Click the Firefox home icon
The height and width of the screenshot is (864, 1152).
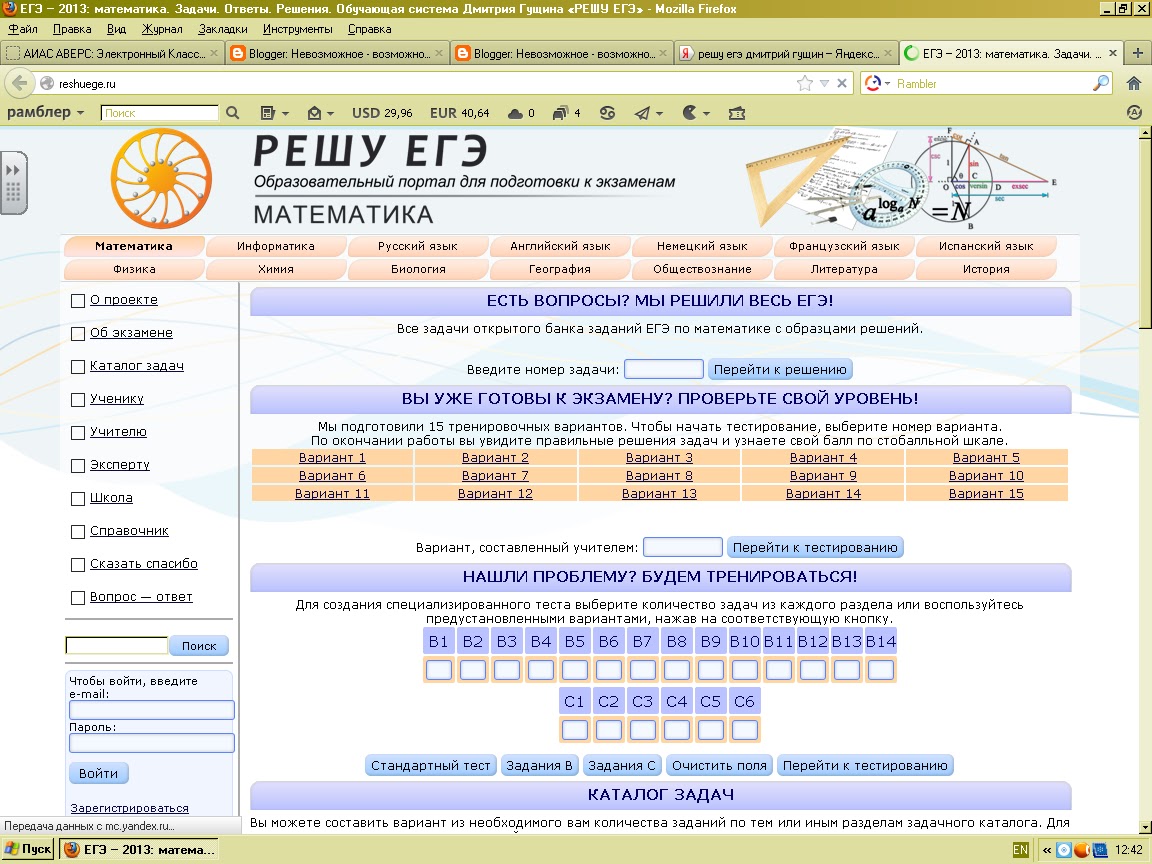point(1133,84)
